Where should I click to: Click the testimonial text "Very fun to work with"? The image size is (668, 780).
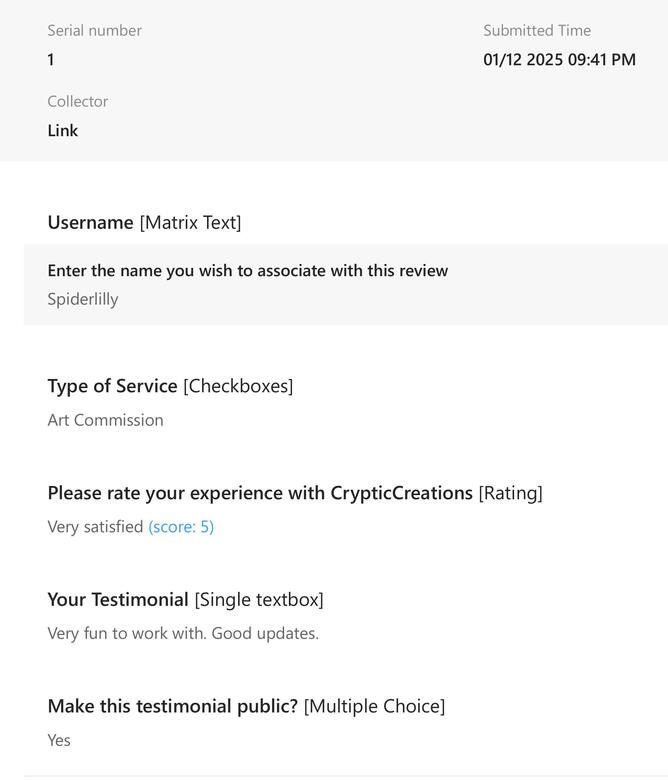tap(125, 634)
